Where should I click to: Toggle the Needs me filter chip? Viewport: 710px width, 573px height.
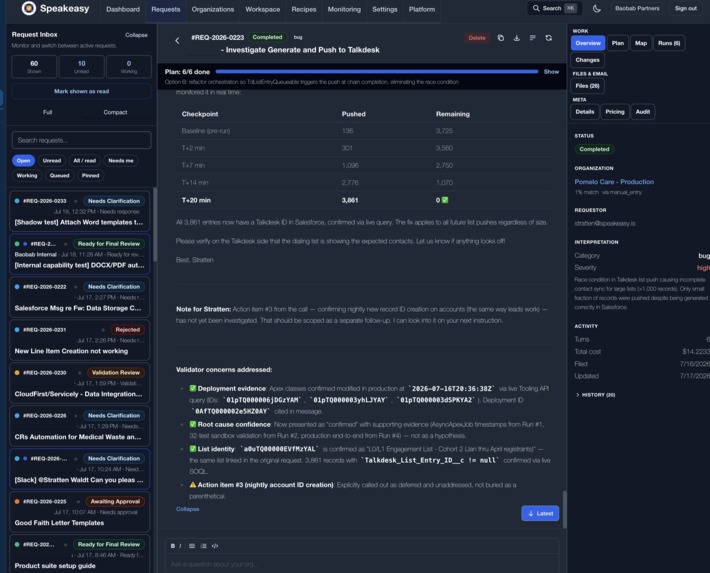[121, 160]
